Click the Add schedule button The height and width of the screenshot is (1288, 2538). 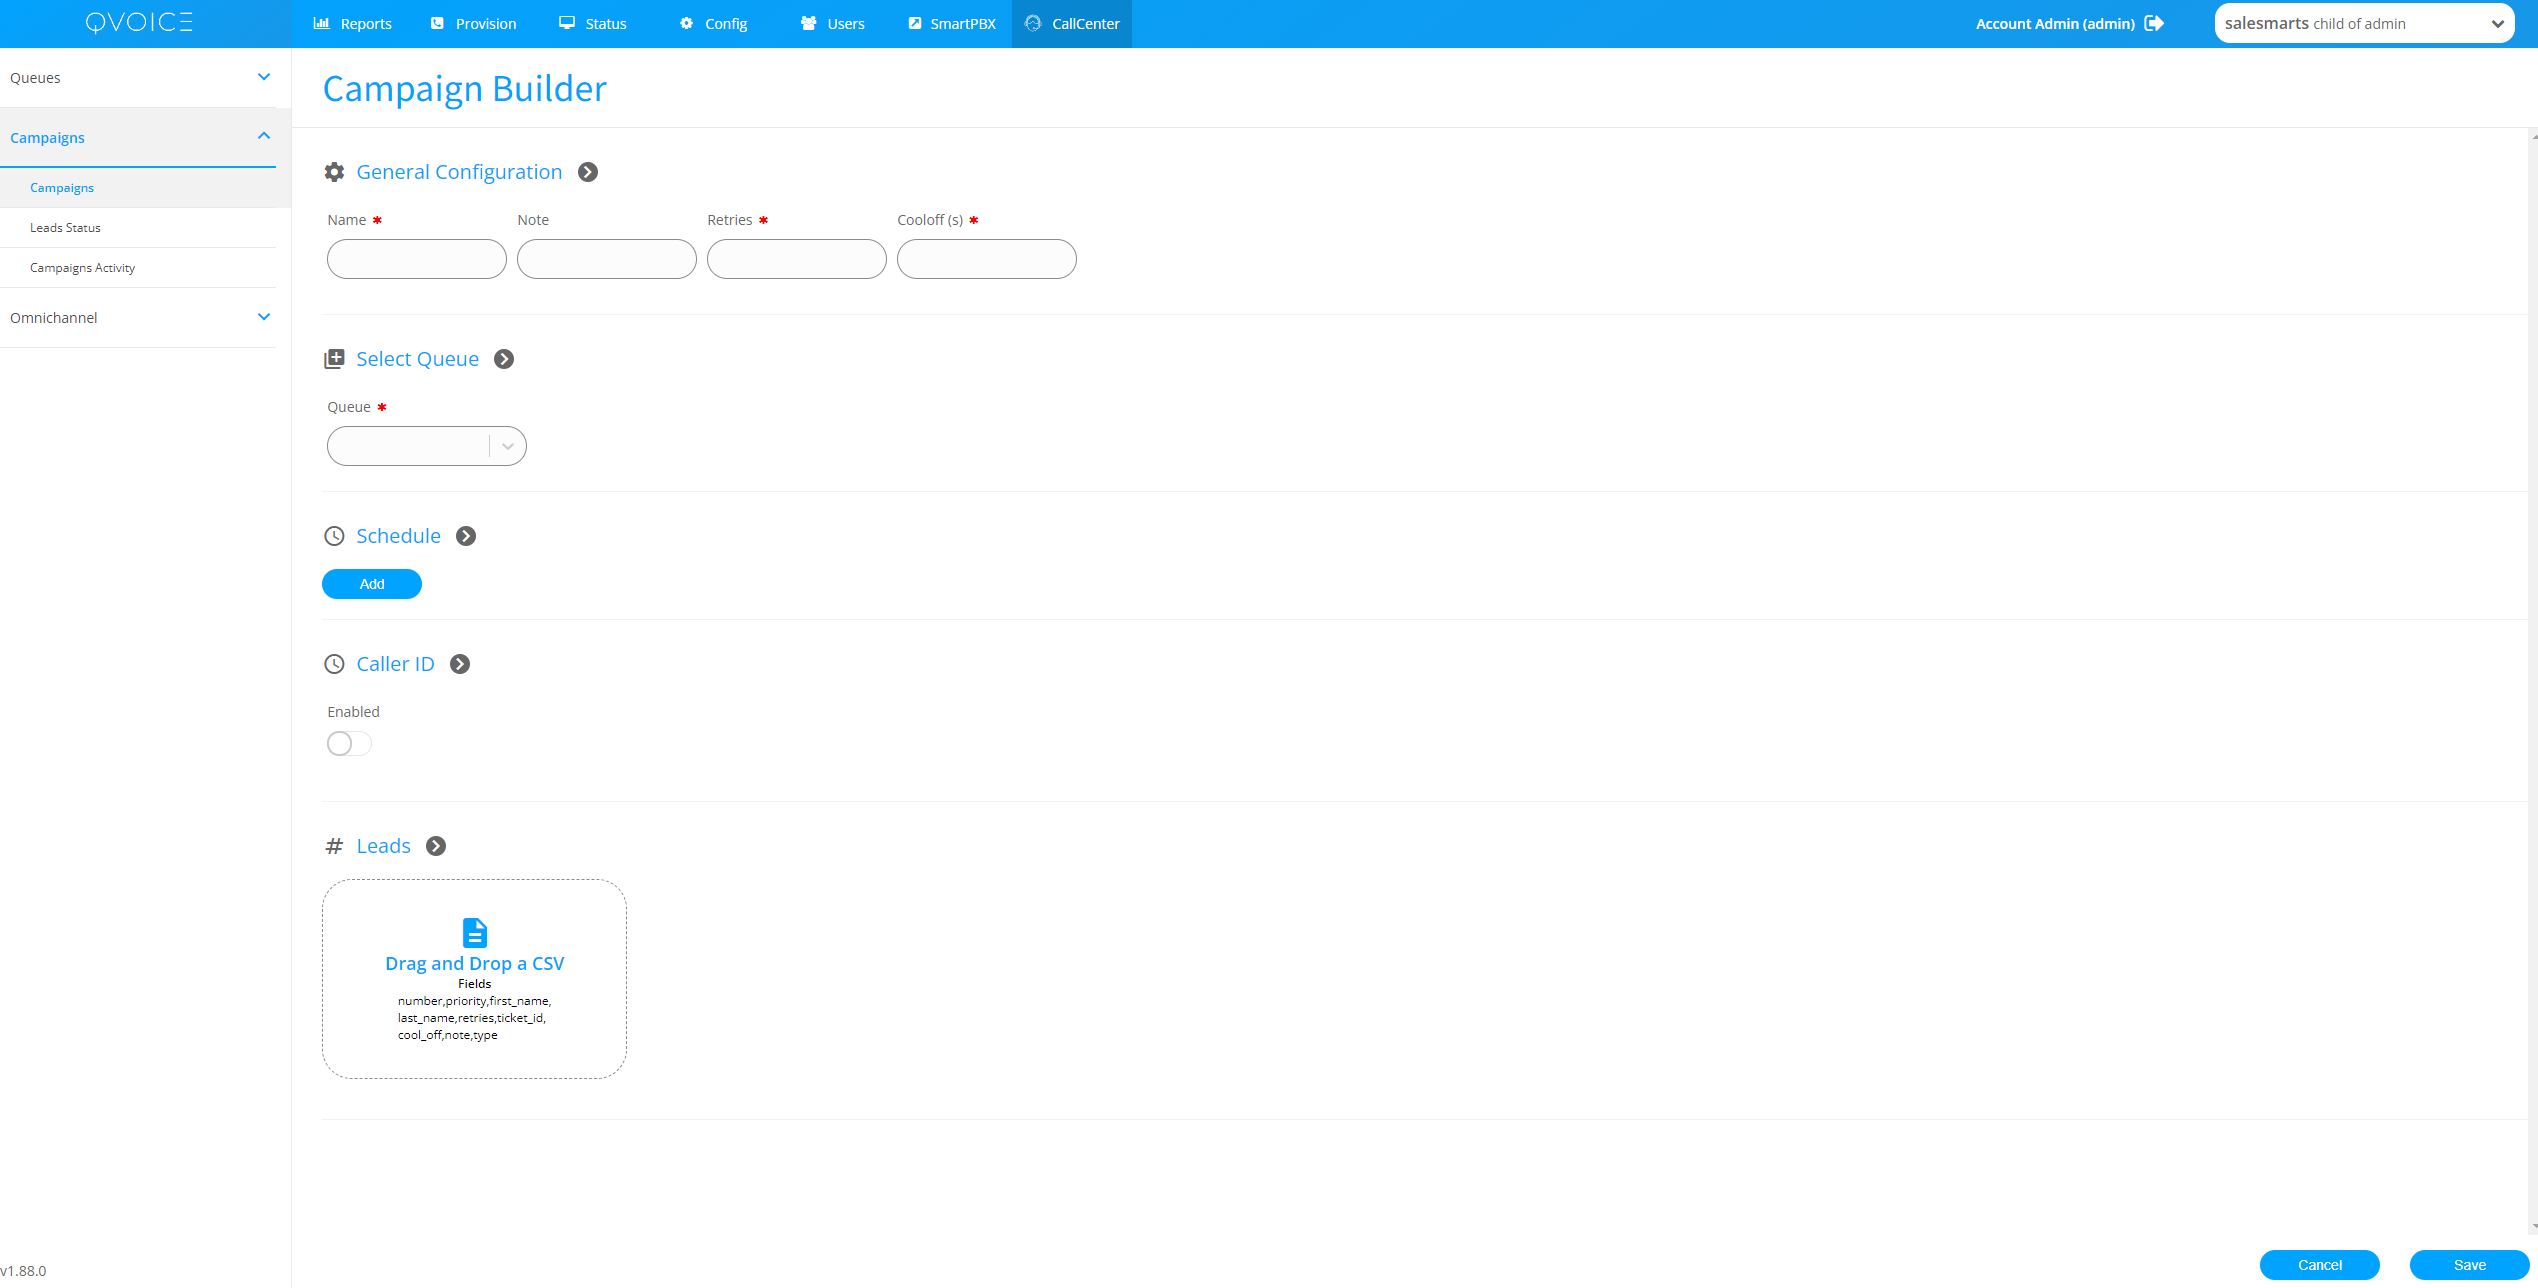(372, 584)
